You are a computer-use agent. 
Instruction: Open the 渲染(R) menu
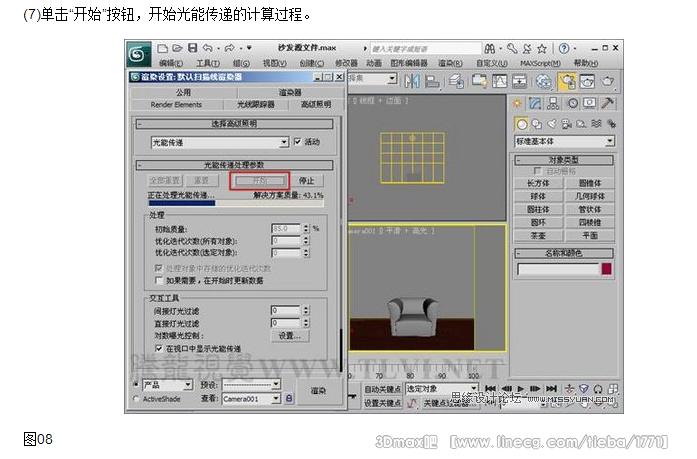point(450,64)
